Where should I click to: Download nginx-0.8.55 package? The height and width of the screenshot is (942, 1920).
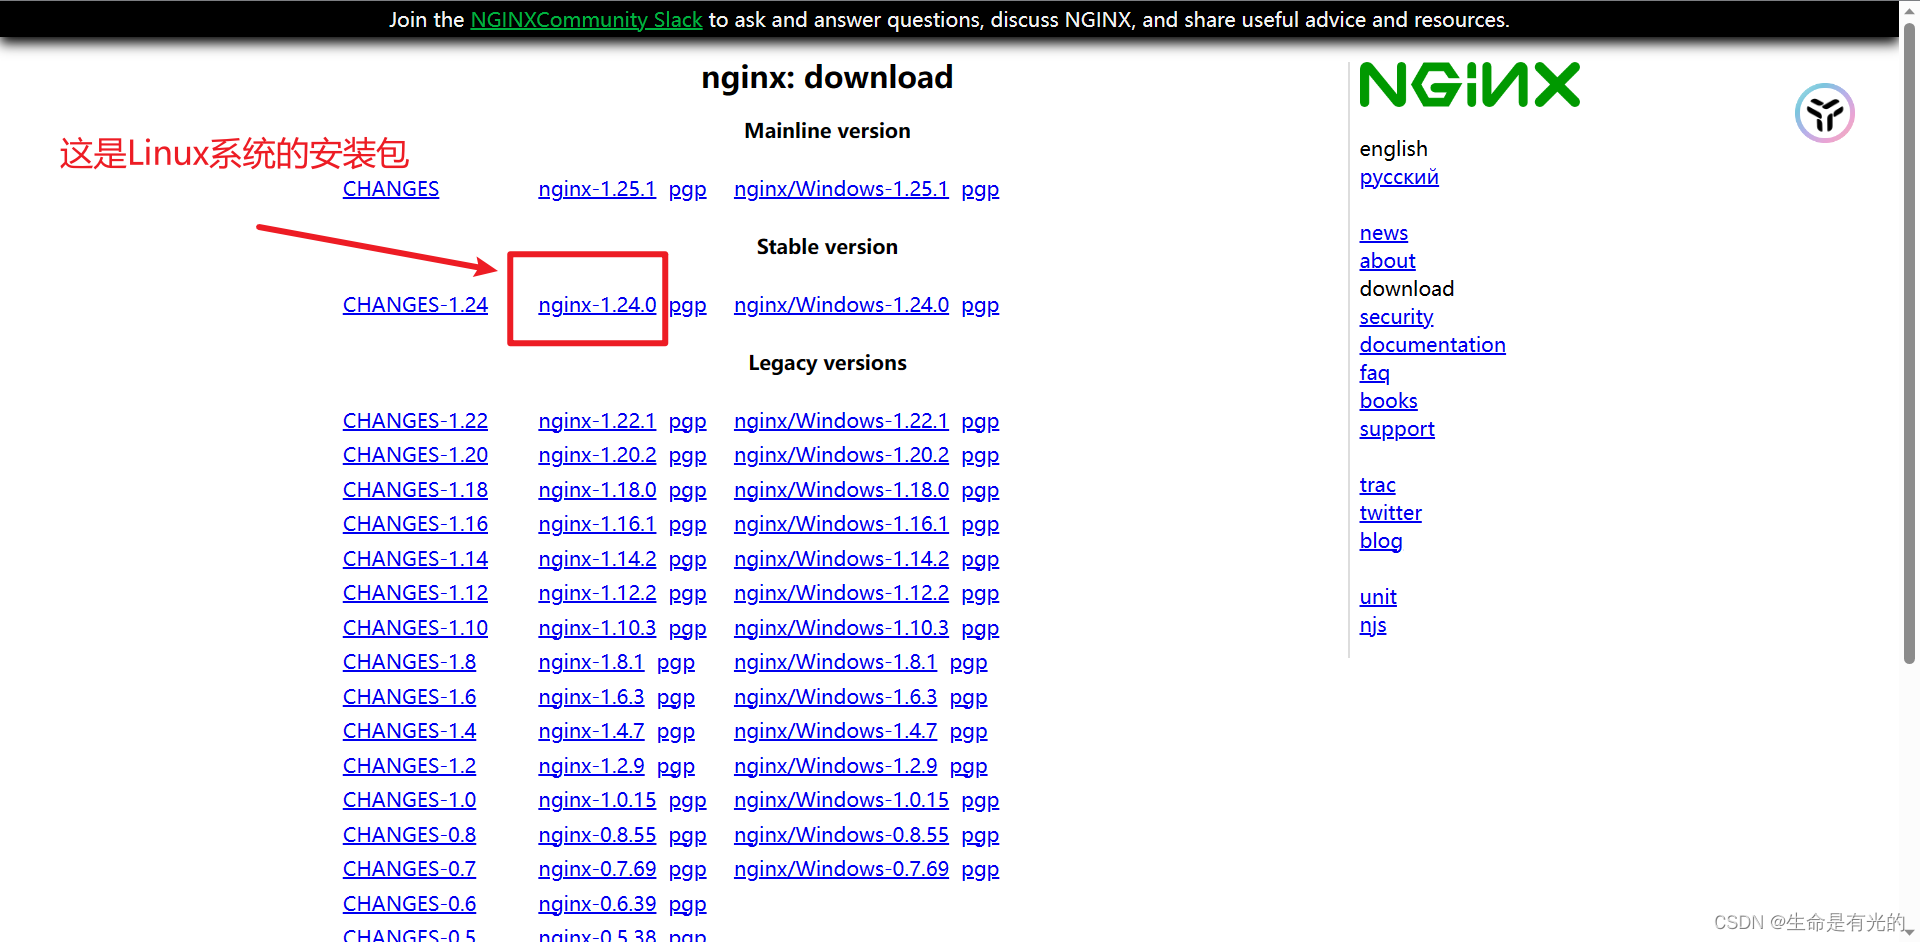pos(597,835)
